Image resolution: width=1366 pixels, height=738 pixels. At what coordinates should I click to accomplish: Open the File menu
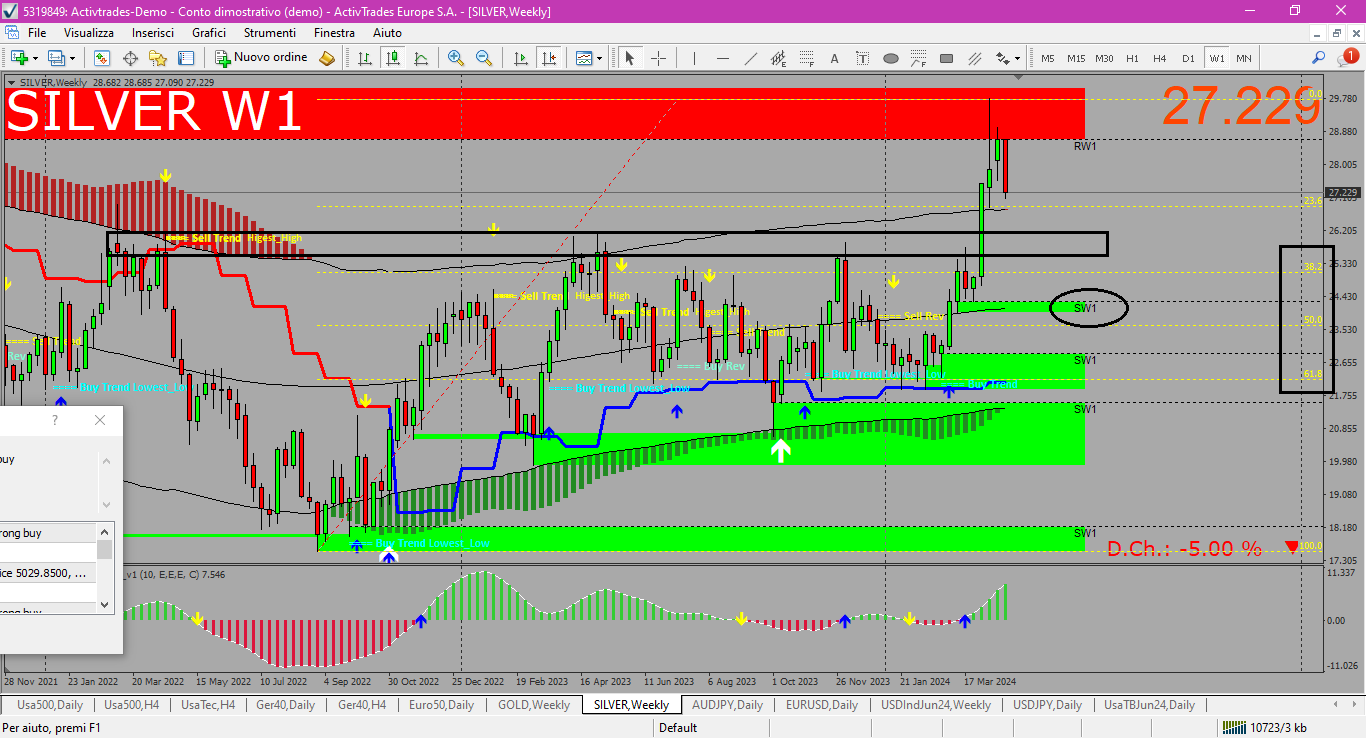[x=37, y=33]
